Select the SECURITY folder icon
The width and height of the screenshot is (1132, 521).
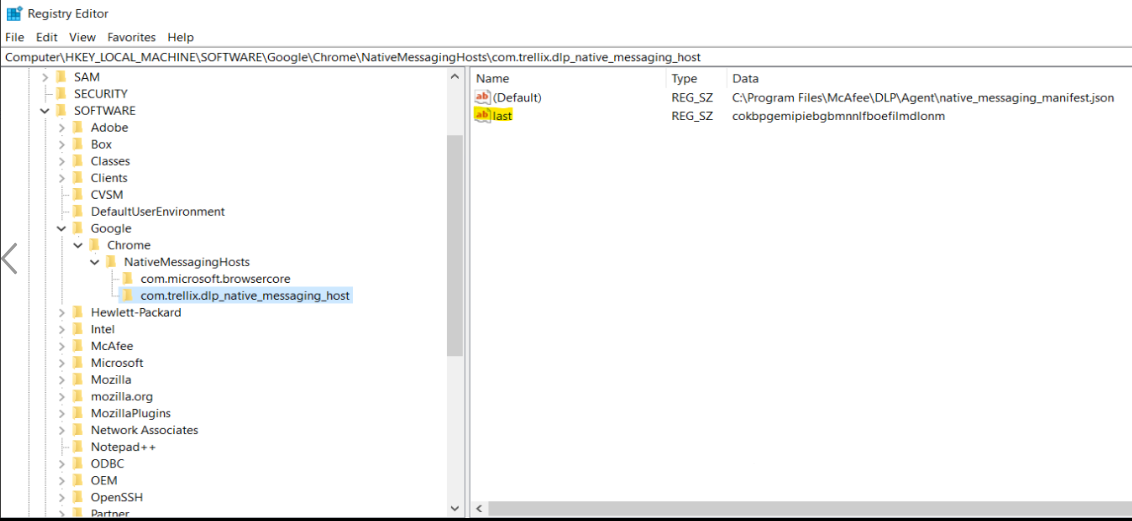pyautogui.click(x=61, y=93)
